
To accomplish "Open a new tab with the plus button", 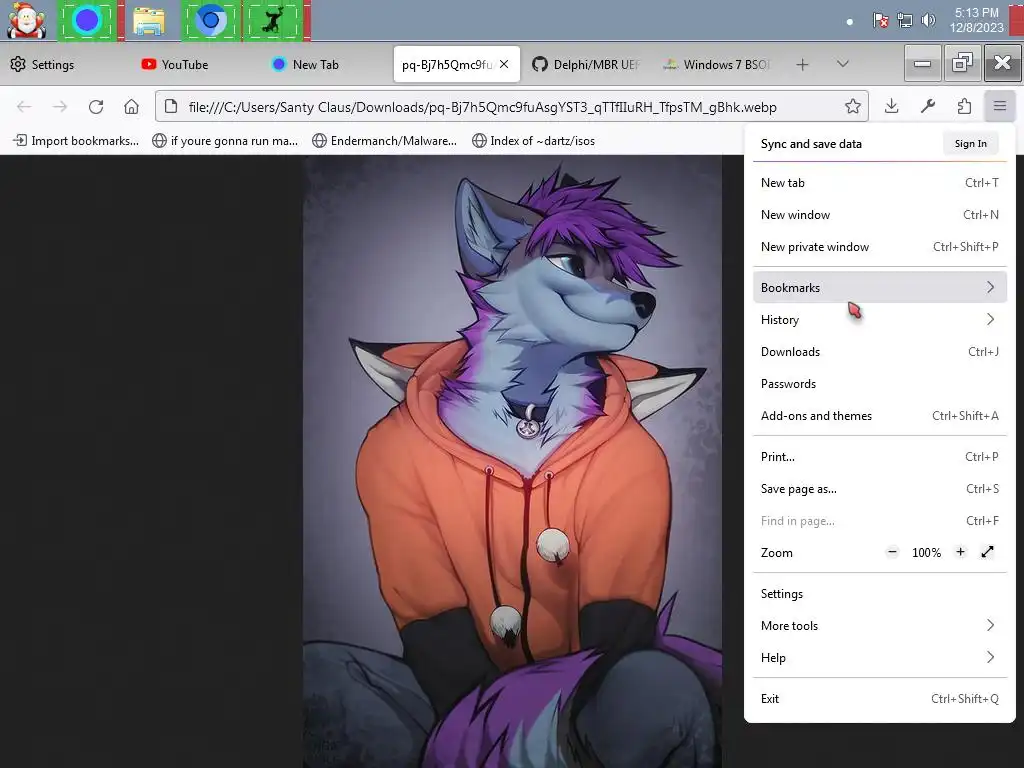I will point(803,64).
